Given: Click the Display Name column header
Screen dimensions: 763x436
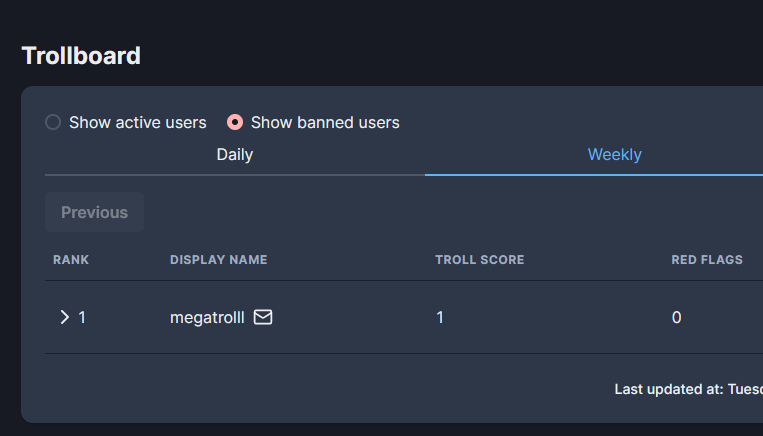Looking at the screenshot, I should [x=218, y=260].
